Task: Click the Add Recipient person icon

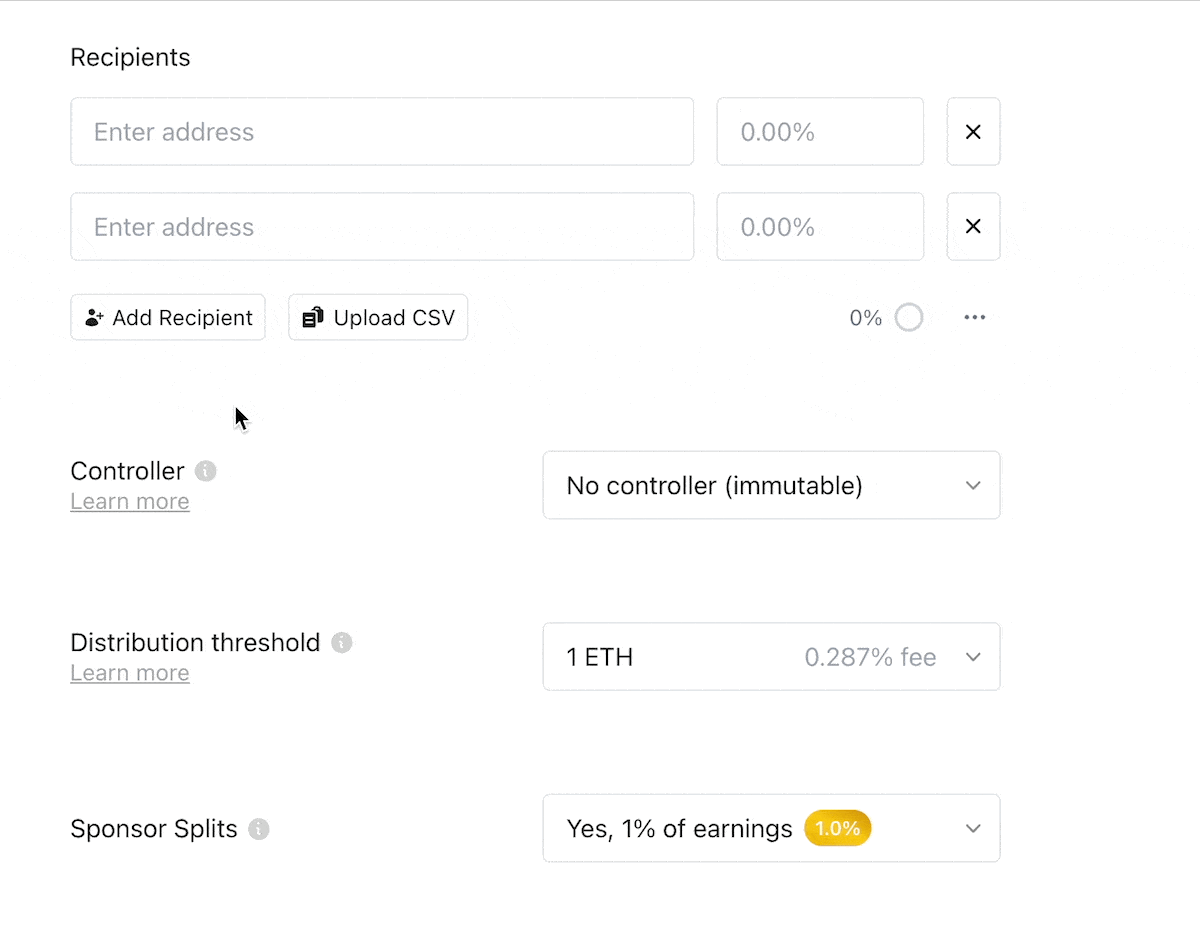Action: point(95,318)
